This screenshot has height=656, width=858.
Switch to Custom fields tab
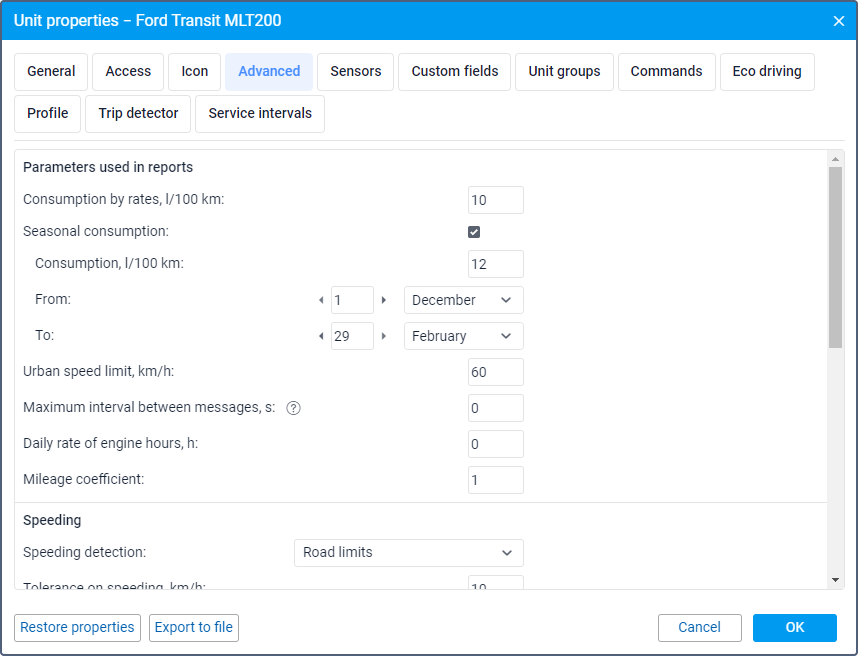(455, 72)
